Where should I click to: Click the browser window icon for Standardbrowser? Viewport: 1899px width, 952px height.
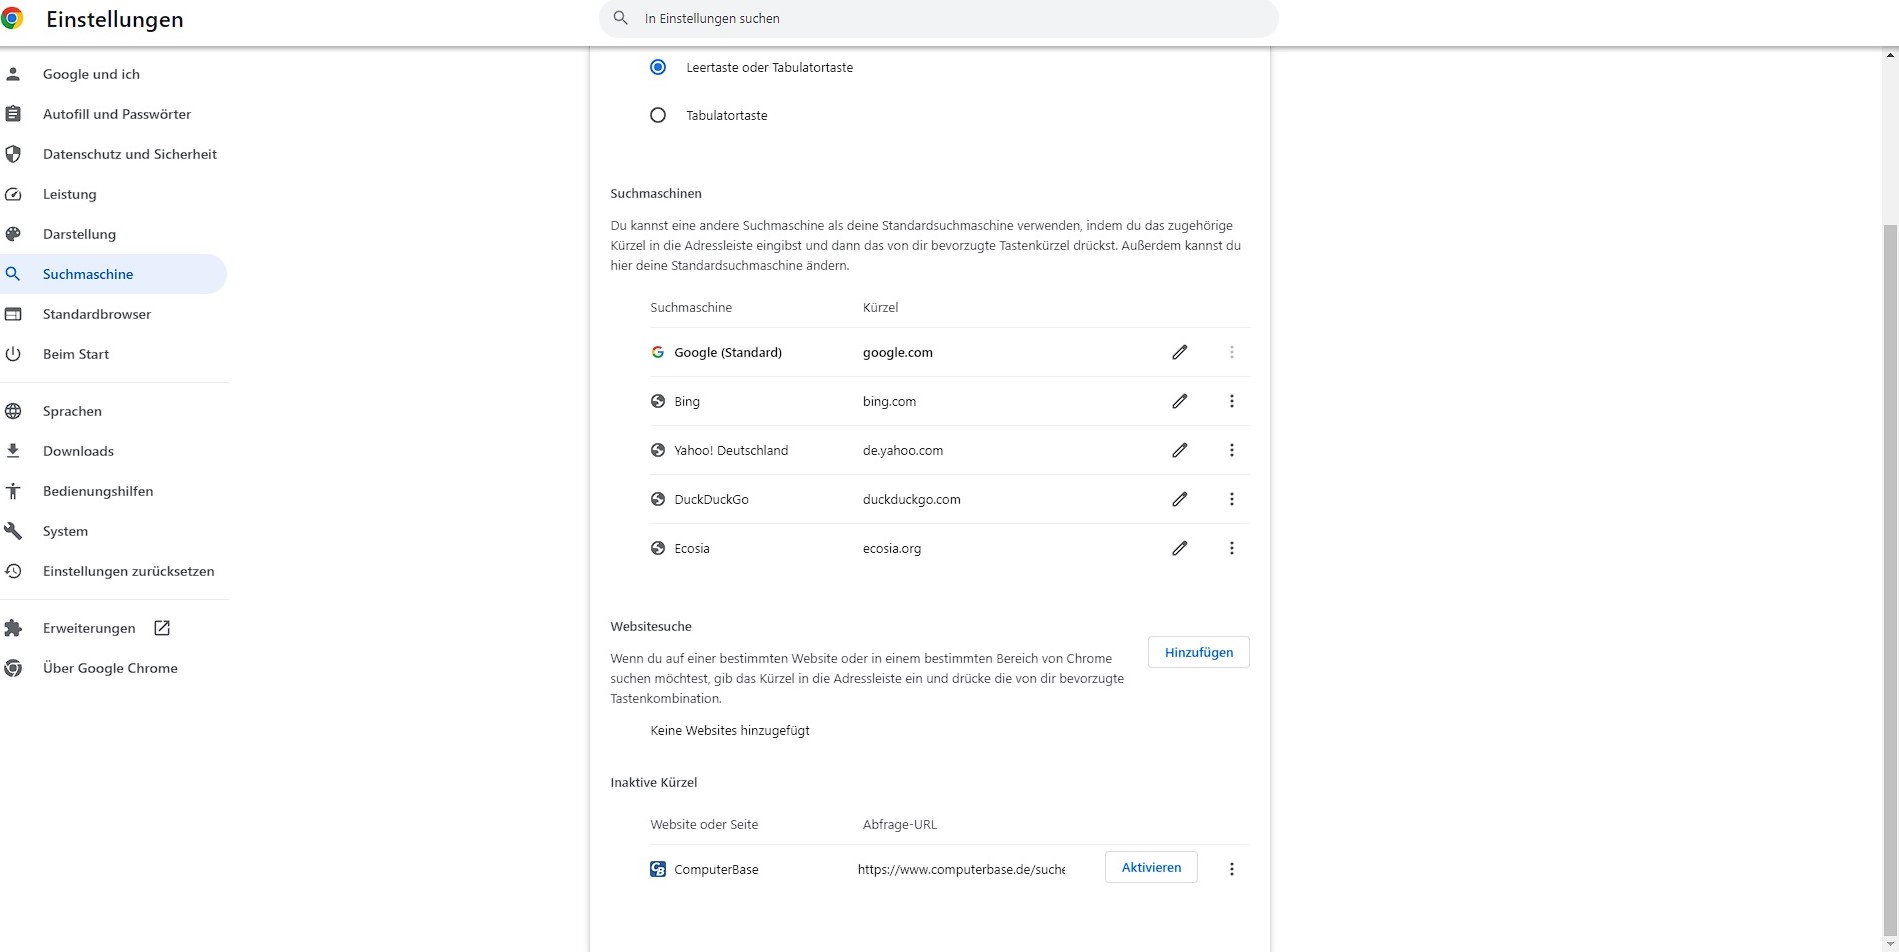tap(13, 314)
